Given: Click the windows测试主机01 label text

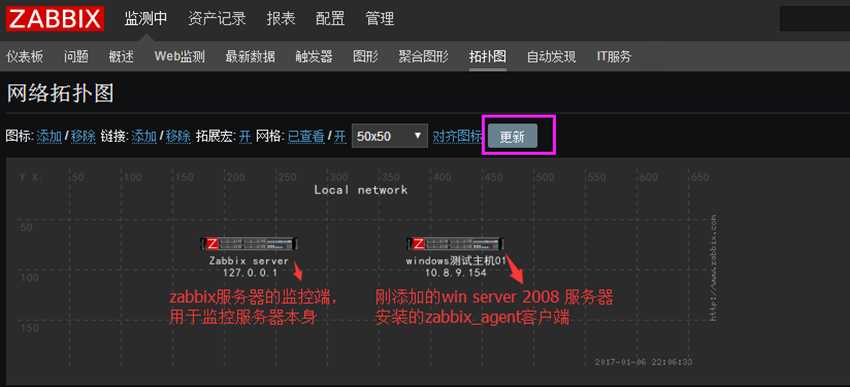Looking at the screenshot, I should point(455,261).
